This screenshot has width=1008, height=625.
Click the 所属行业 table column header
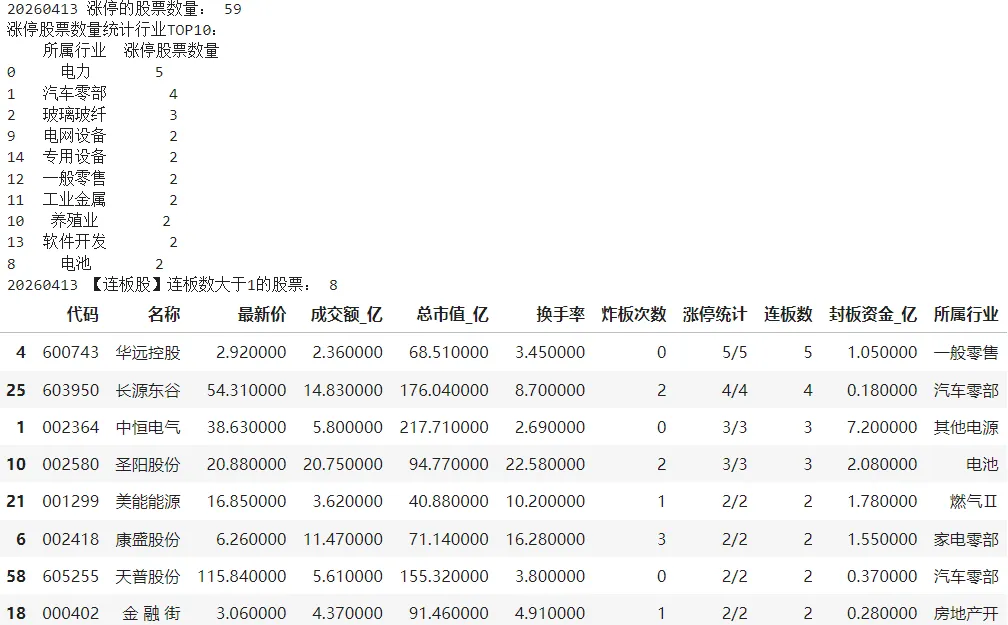966,314
